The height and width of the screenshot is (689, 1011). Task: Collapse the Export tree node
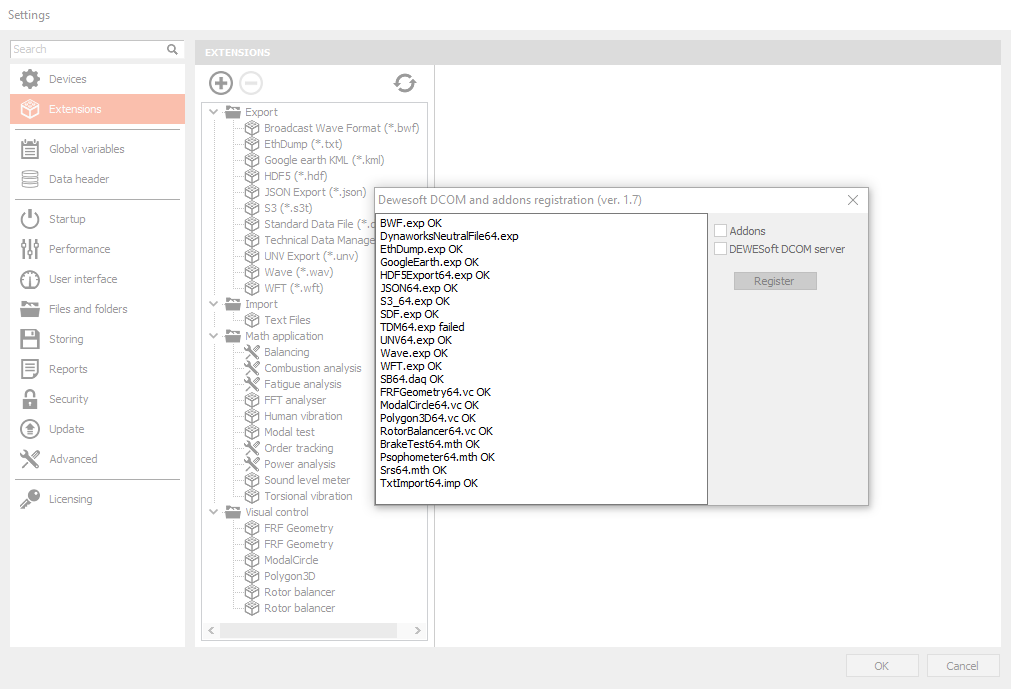click(213, 112)
